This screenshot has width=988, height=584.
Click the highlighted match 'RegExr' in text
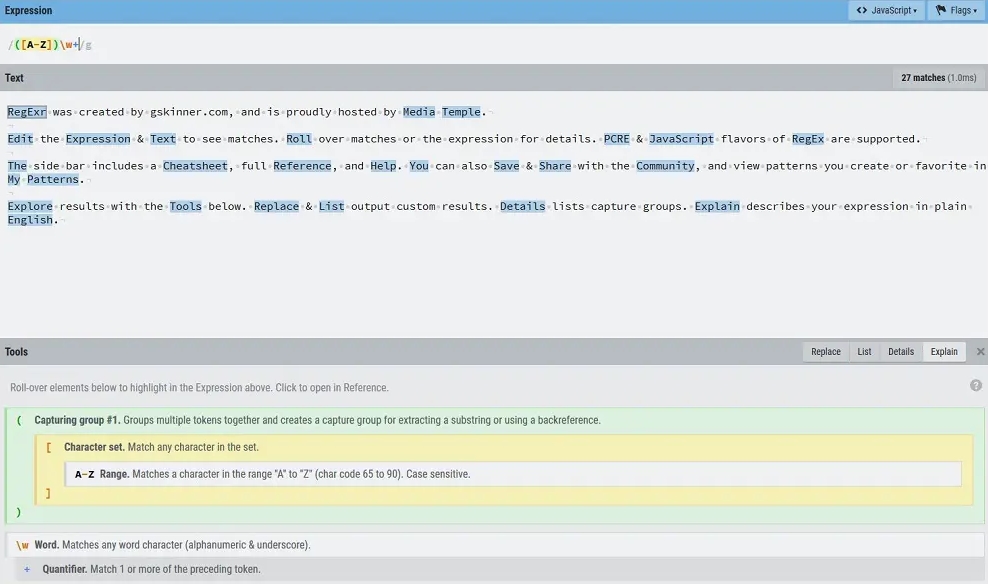click(x=26, y=112)
